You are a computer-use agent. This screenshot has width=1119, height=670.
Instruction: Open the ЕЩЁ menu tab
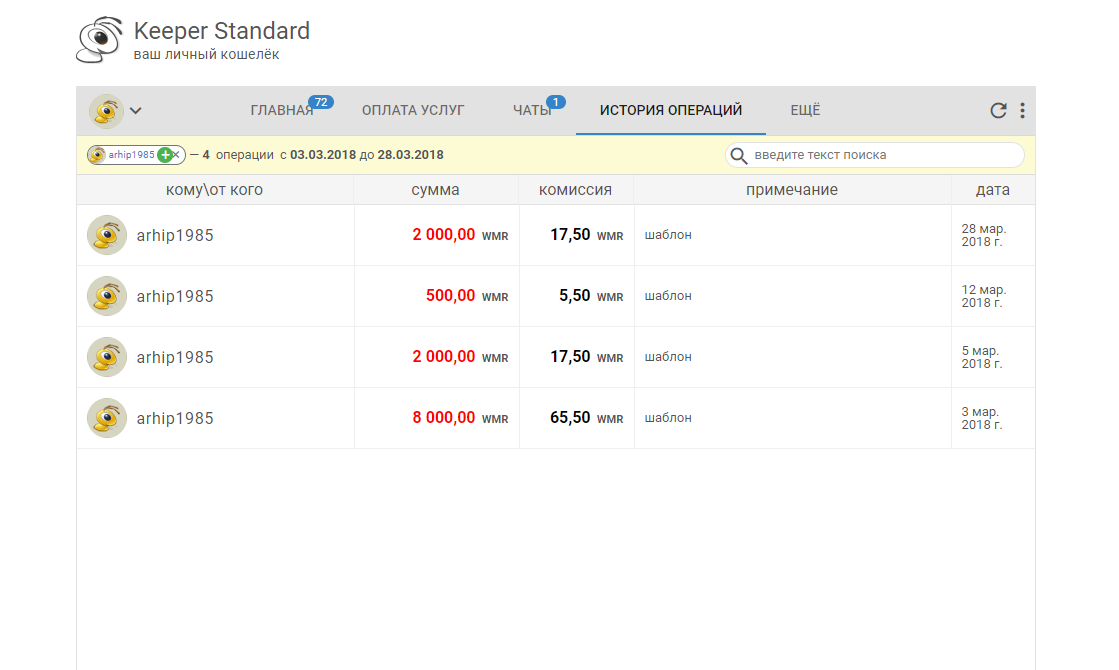(x=805, y=111)
